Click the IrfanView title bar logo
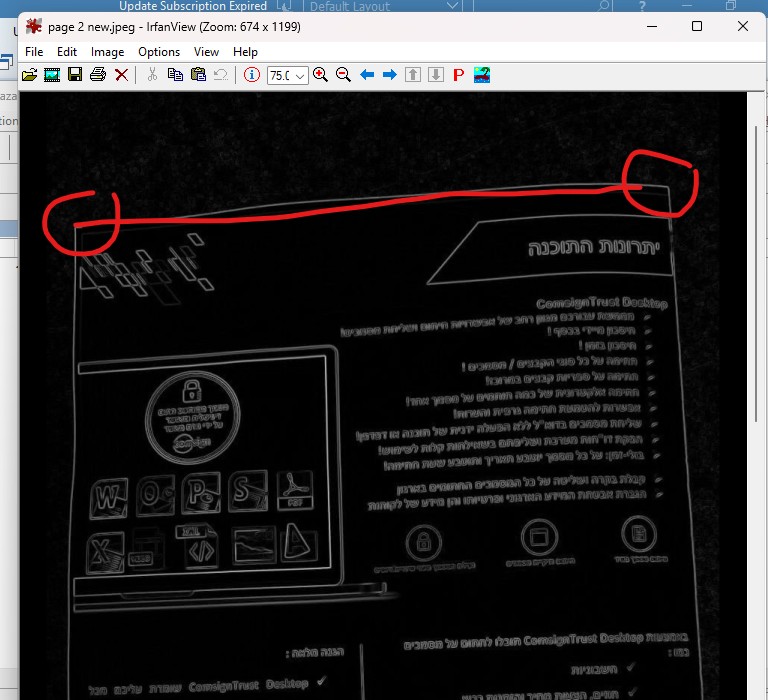 point(34,26)
